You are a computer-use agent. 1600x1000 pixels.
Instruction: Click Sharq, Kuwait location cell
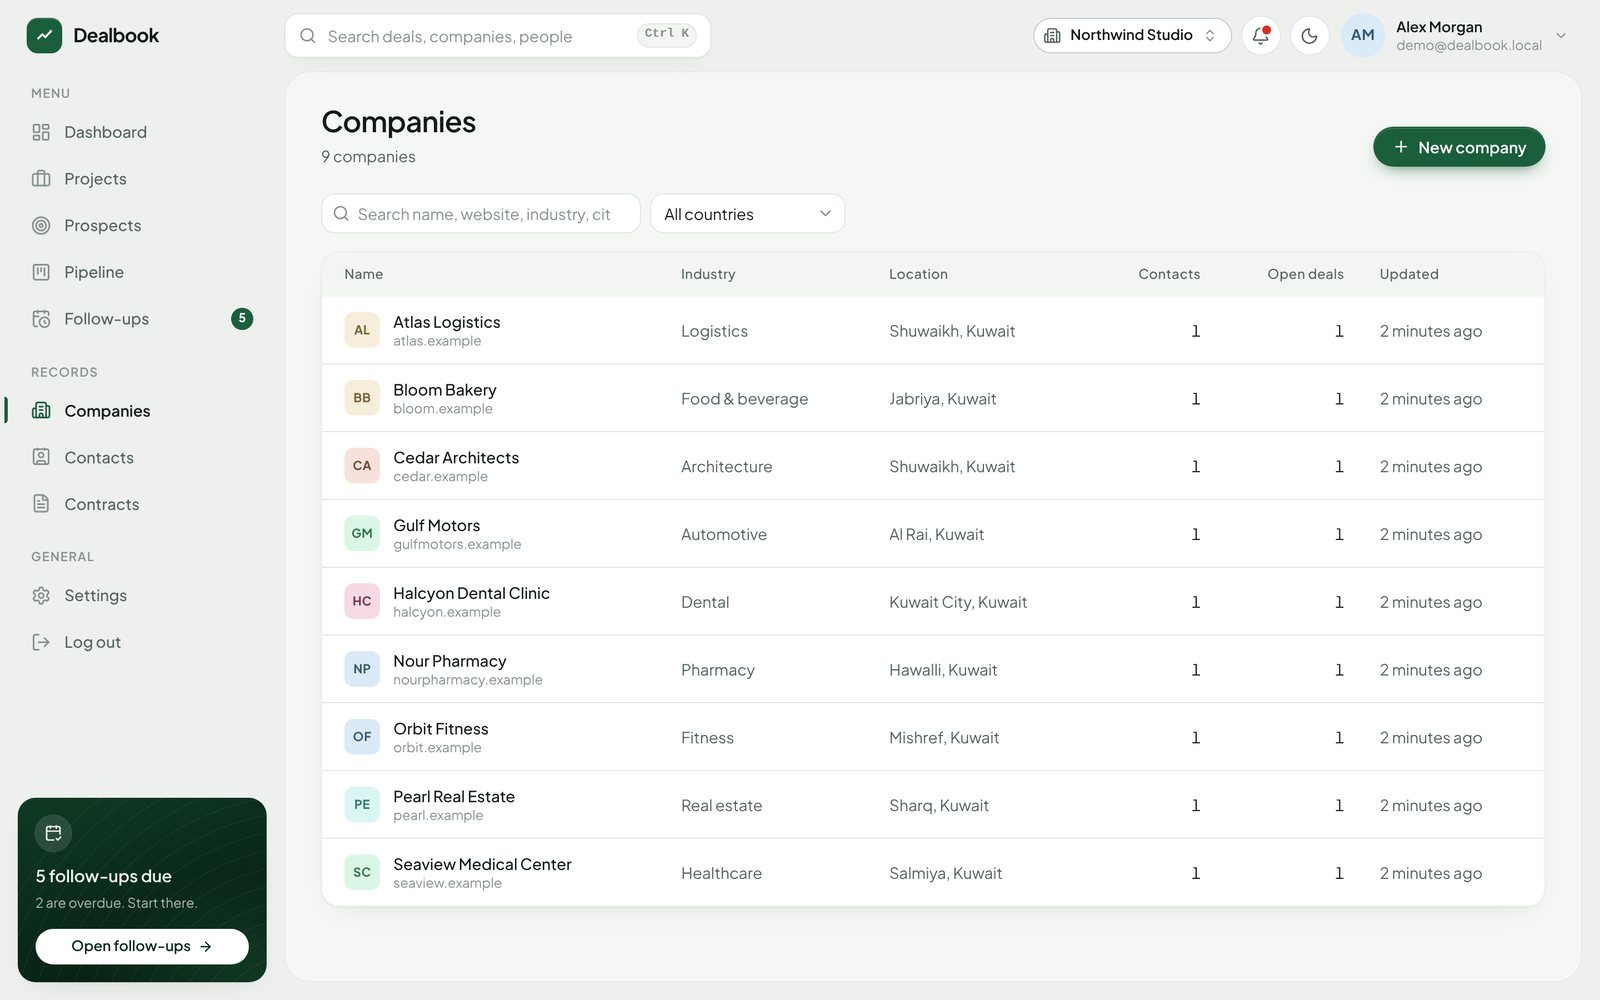(939, 806)
